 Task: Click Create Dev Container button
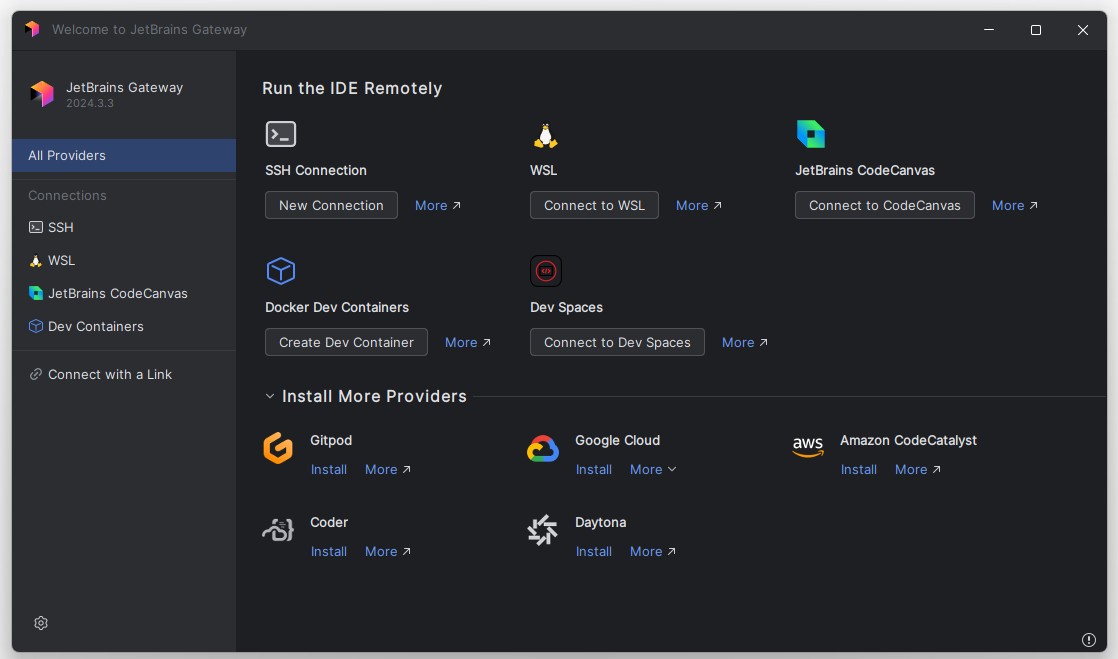point(346,342)
